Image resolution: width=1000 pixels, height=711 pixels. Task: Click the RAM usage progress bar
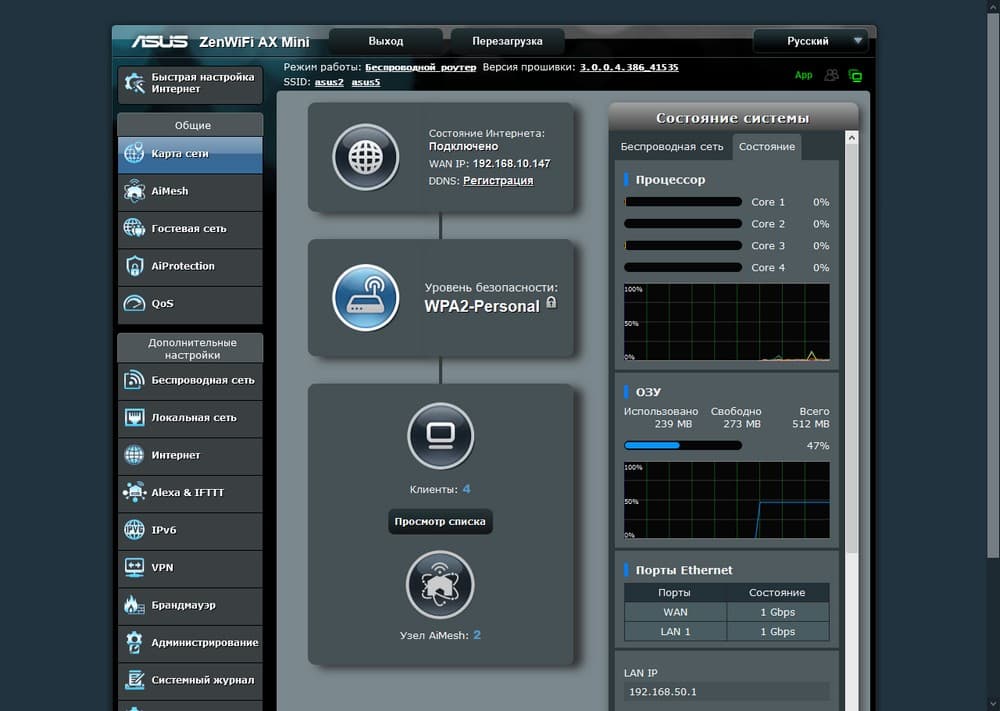click(682, 446)
